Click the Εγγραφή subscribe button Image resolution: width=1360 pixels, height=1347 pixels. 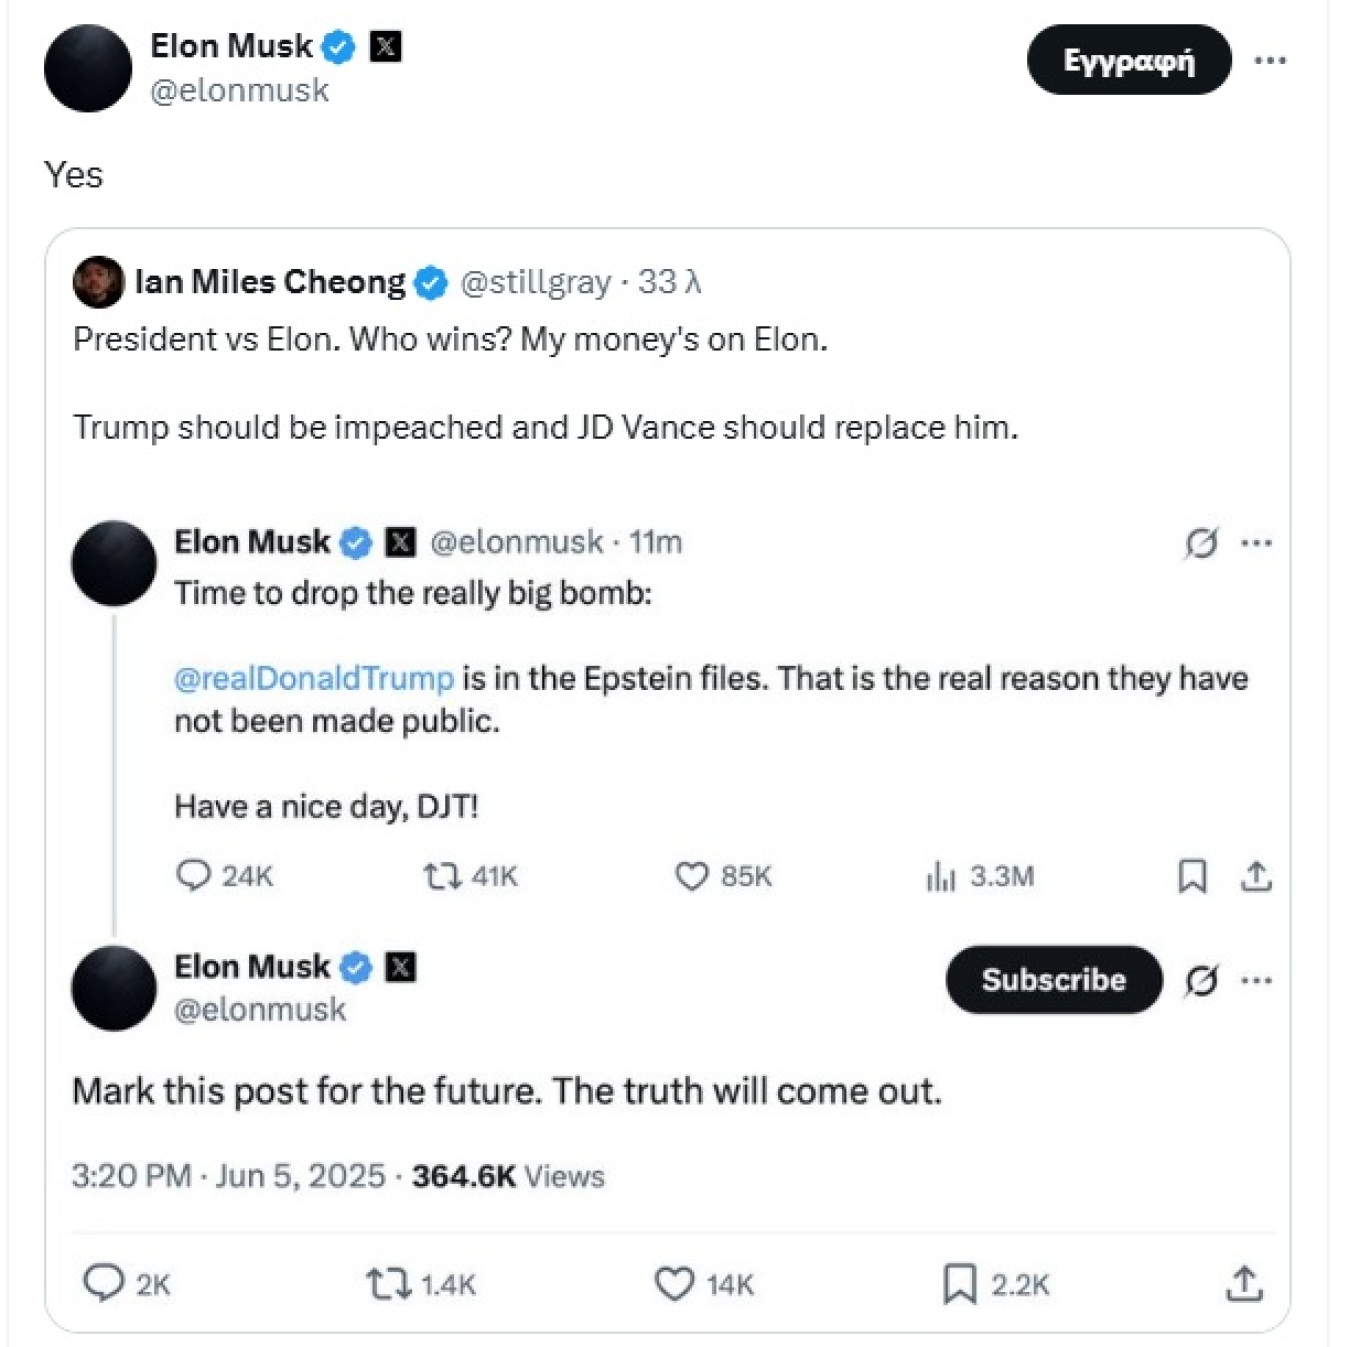tap(1128, 60)
